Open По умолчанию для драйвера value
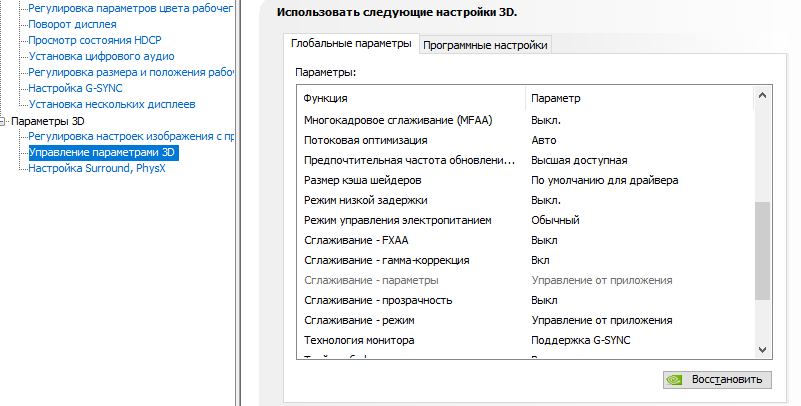Viewport: 801px width, 406px height. (604, 180)
